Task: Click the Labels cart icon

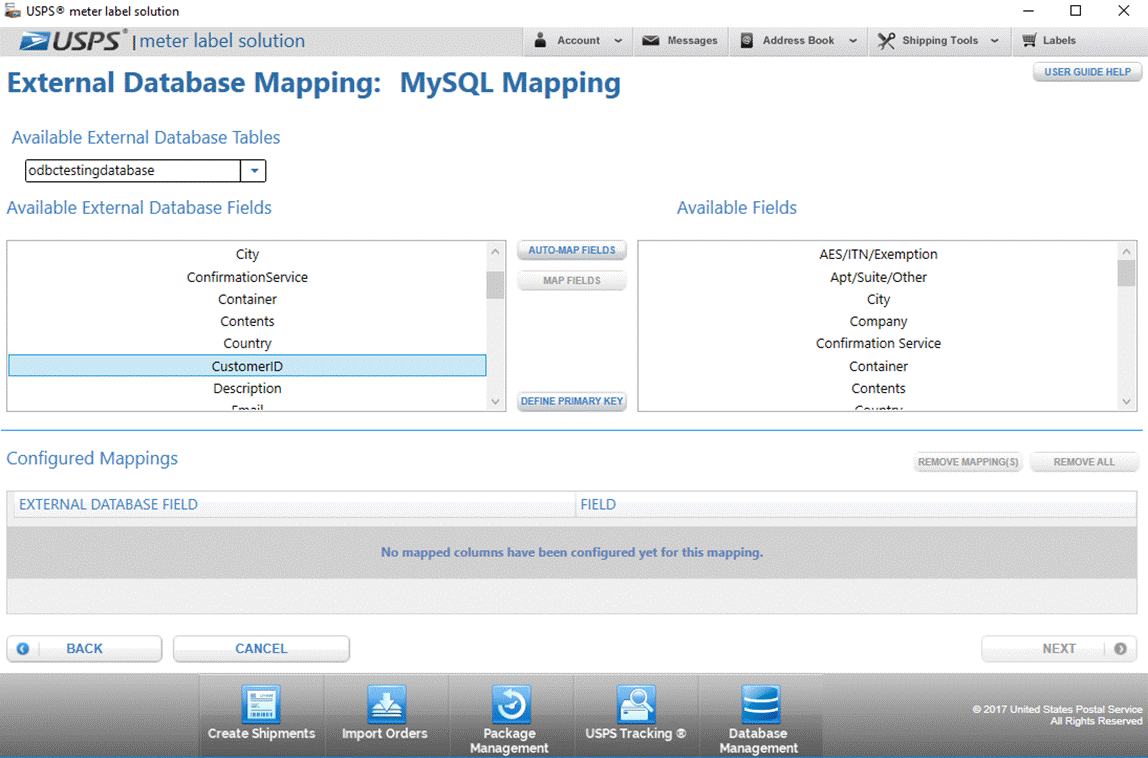Action: (x=1029, y=40)
